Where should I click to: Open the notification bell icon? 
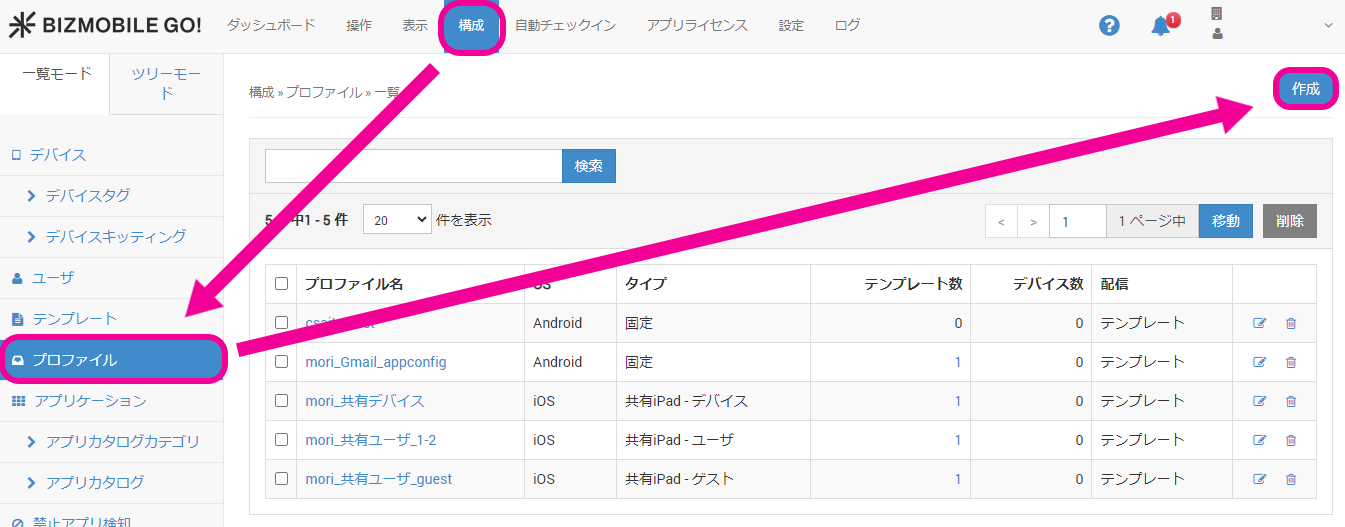pyautogui.click(x=1160, y=26)
